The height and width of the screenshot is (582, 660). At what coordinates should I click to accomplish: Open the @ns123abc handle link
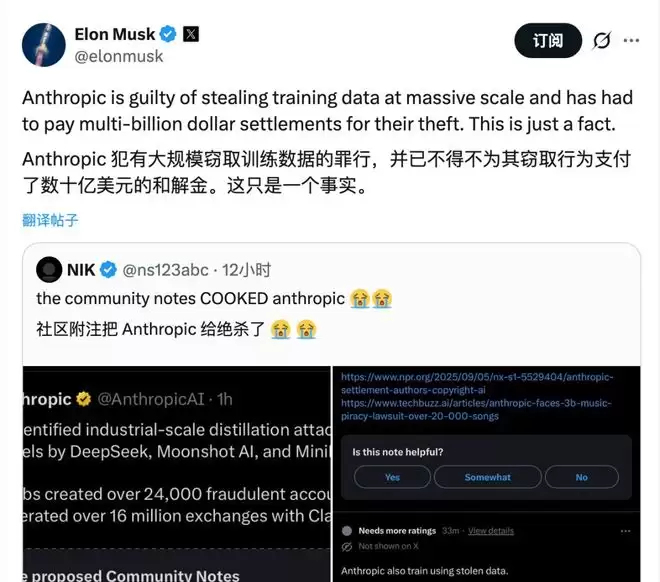tap(165, 270)
